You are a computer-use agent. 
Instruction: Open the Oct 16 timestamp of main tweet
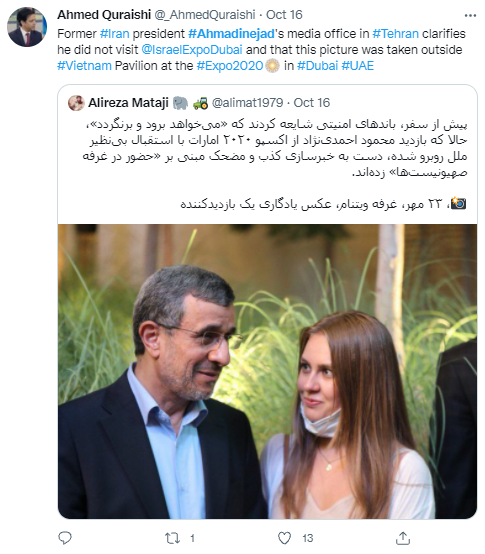284,15
